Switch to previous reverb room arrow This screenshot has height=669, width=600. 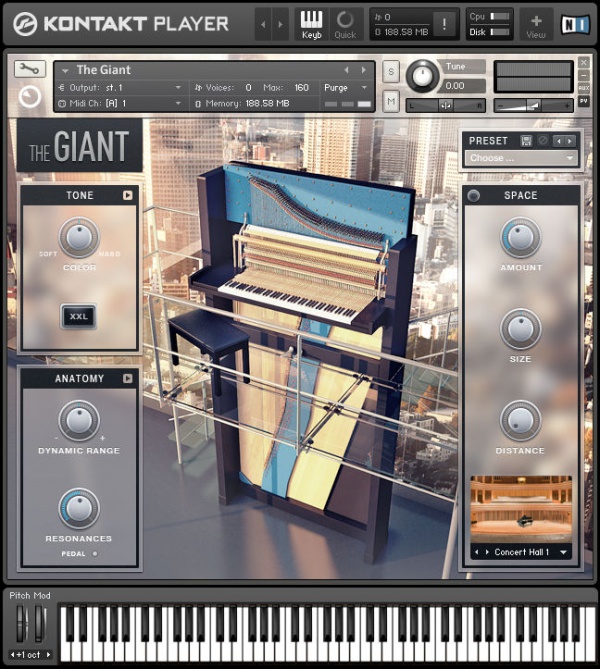point(477,552)
